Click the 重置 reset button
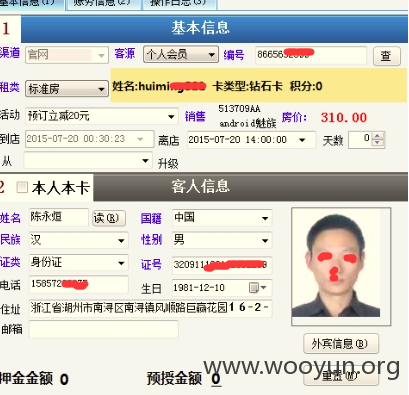Viewport: 409px width, 395px height. (341, 376)
